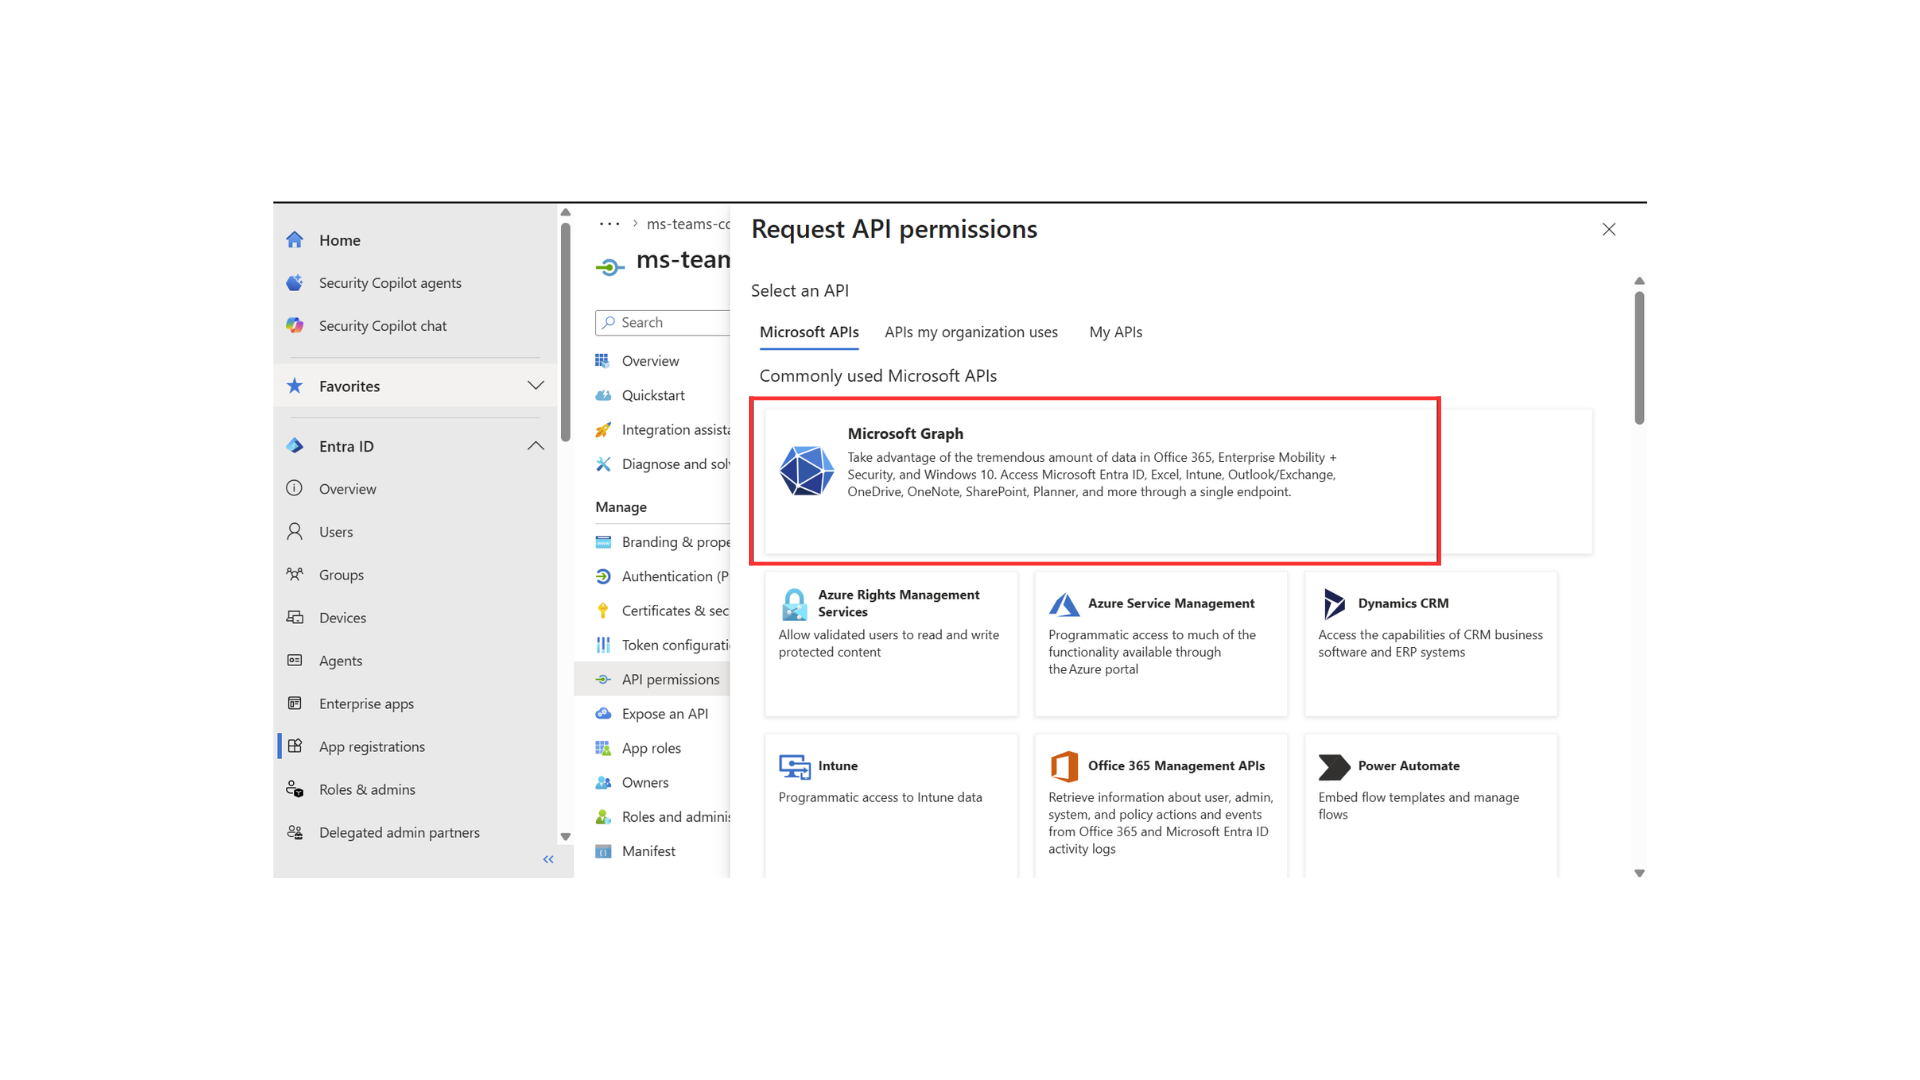Collapse the sidebar with double-chevron button
1920x1080 pixels.
pos(548,859)
